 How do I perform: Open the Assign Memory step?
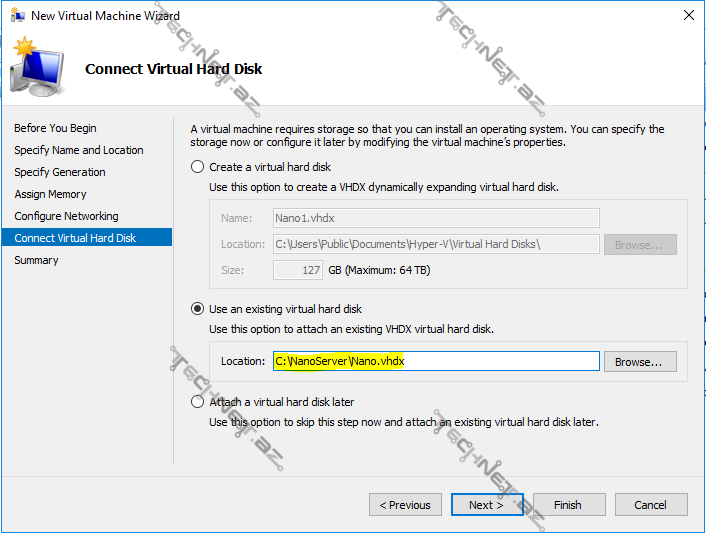(x=50, y=194)
